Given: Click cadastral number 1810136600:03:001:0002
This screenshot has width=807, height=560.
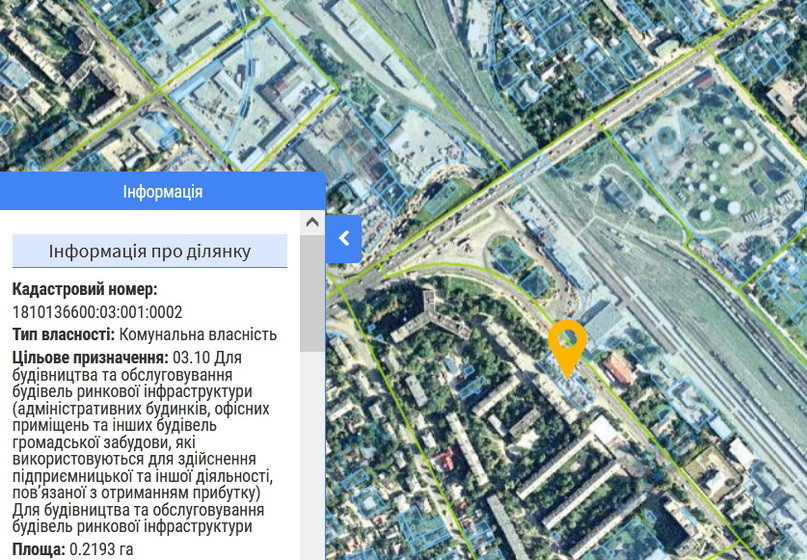Looking at the screenshot, I should click(97, 312).
